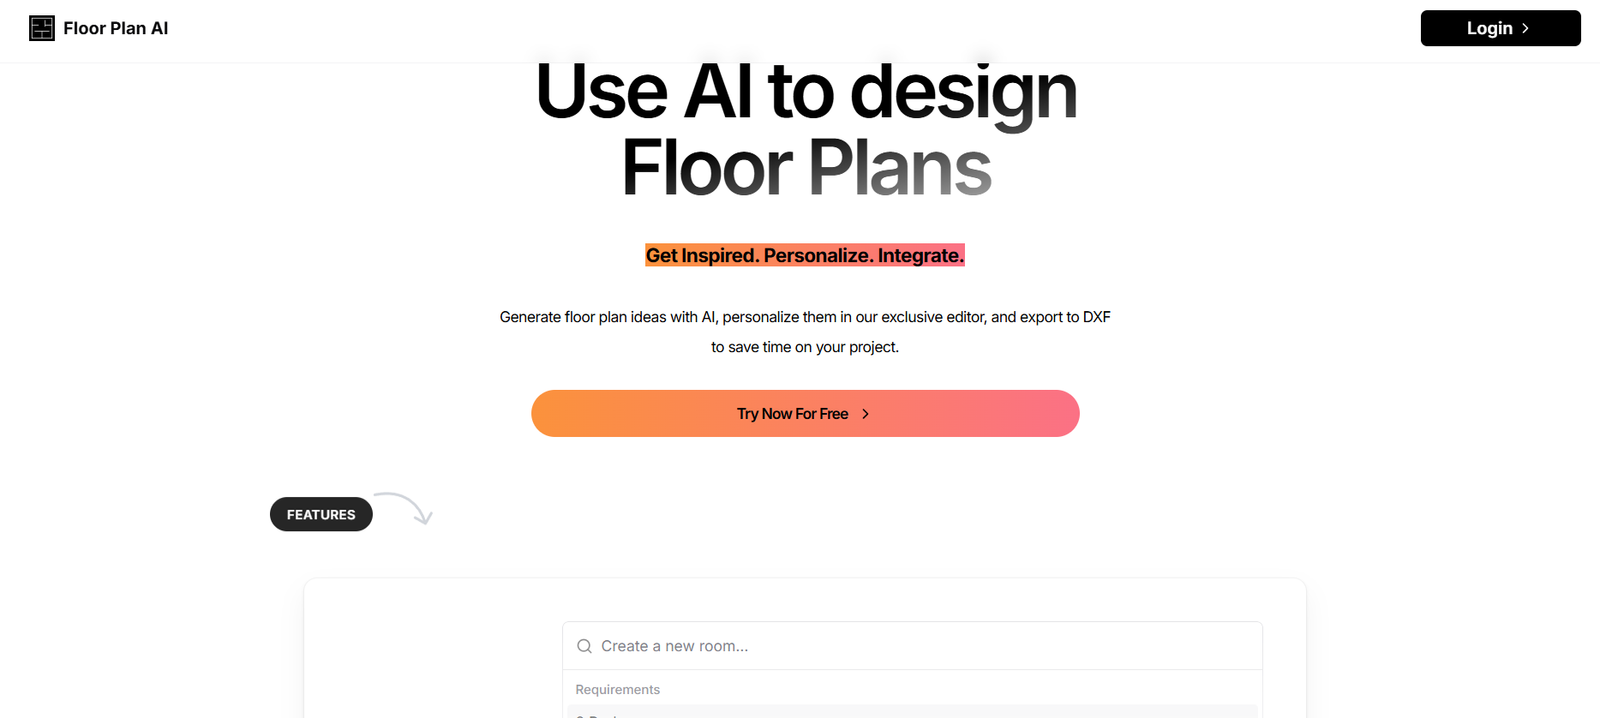Click the Floor Plan AI brand name
The image size is (1600, 718).
[115, 28]
